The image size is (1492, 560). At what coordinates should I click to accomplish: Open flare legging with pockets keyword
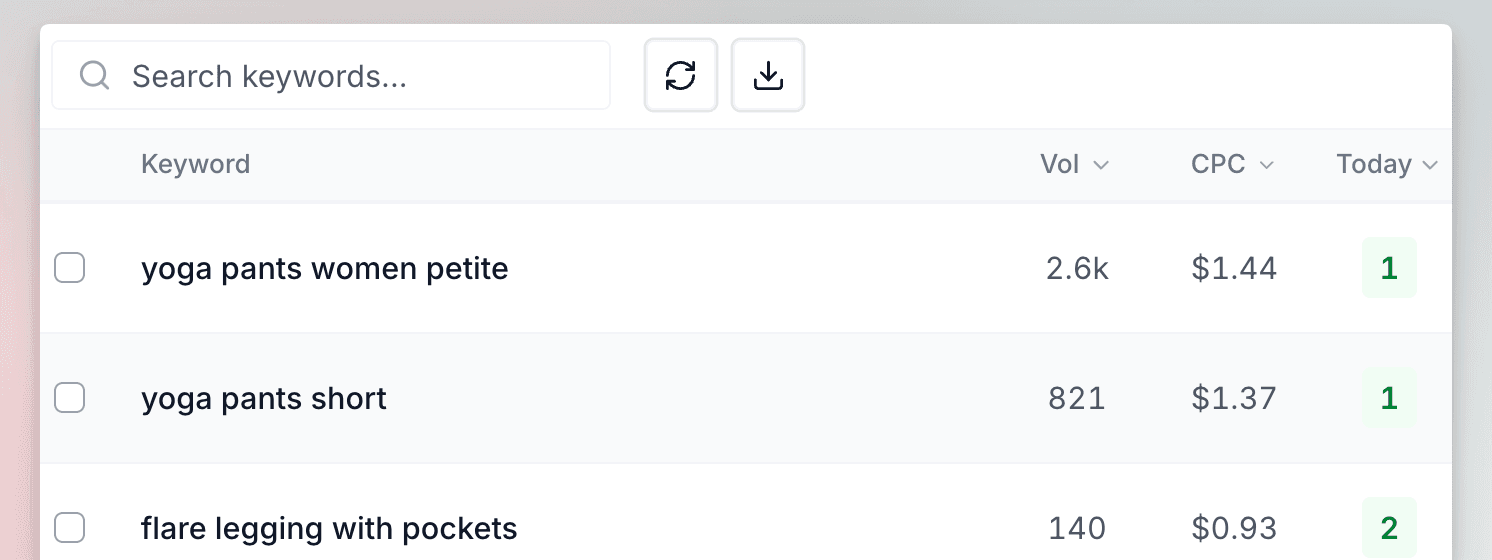pyautogui.click(x=329, y=527)
